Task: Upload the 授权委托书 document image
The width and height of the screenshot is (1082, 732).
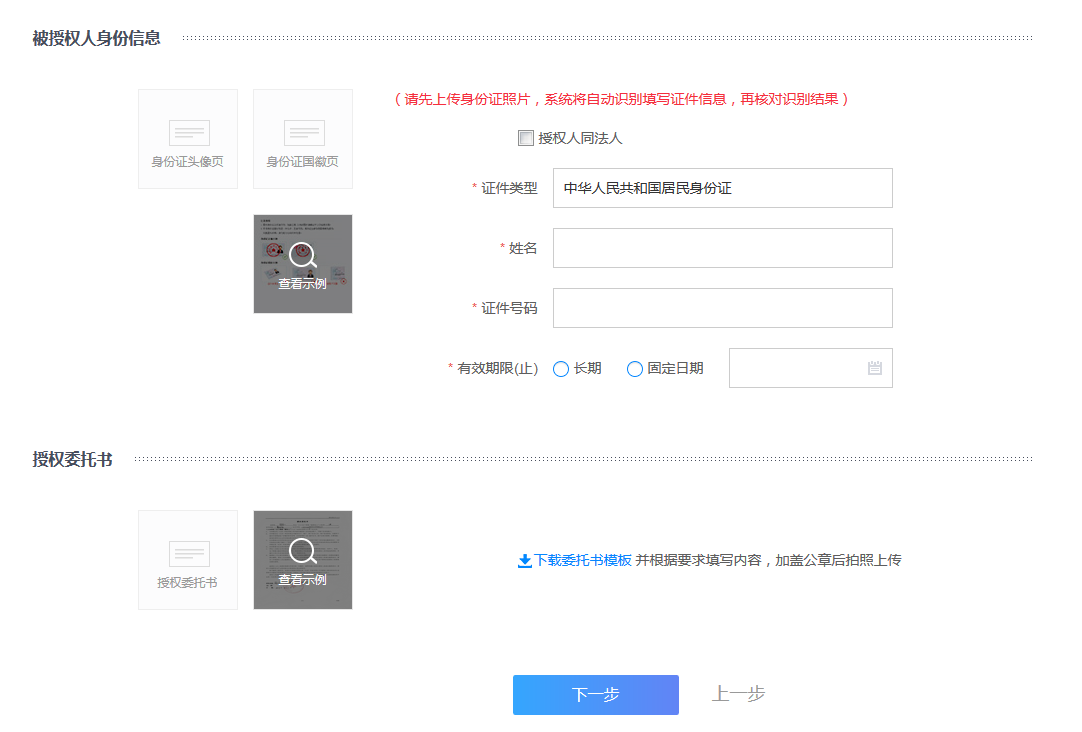Action: click(188, 560)
